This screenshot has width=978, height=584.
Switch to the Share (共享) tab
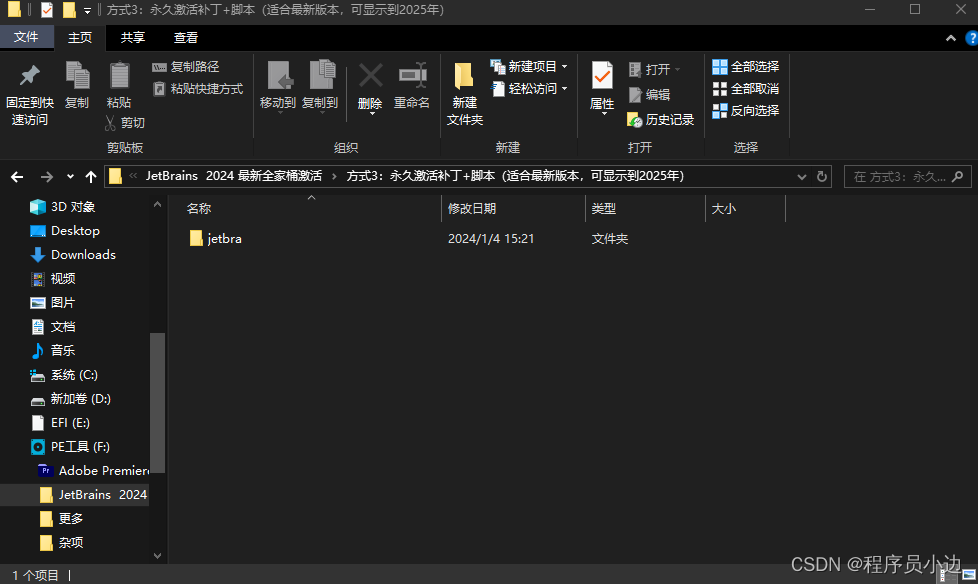click(133, 37)
